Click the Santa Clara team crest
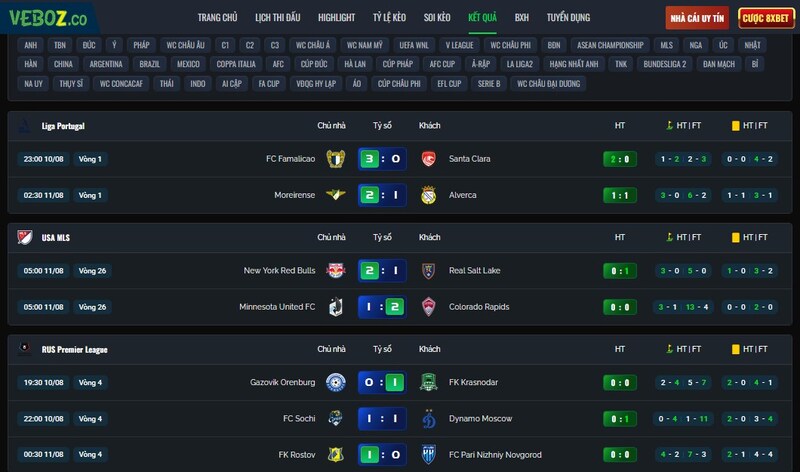Viewport: 800px width, 472px height. coord(429,159)
